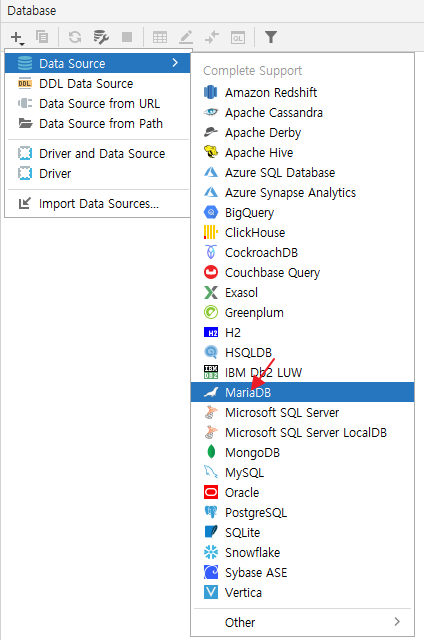Select Sybase ASE data source
The height and width of the screenshot is (640, 424).
coord(302,573)
